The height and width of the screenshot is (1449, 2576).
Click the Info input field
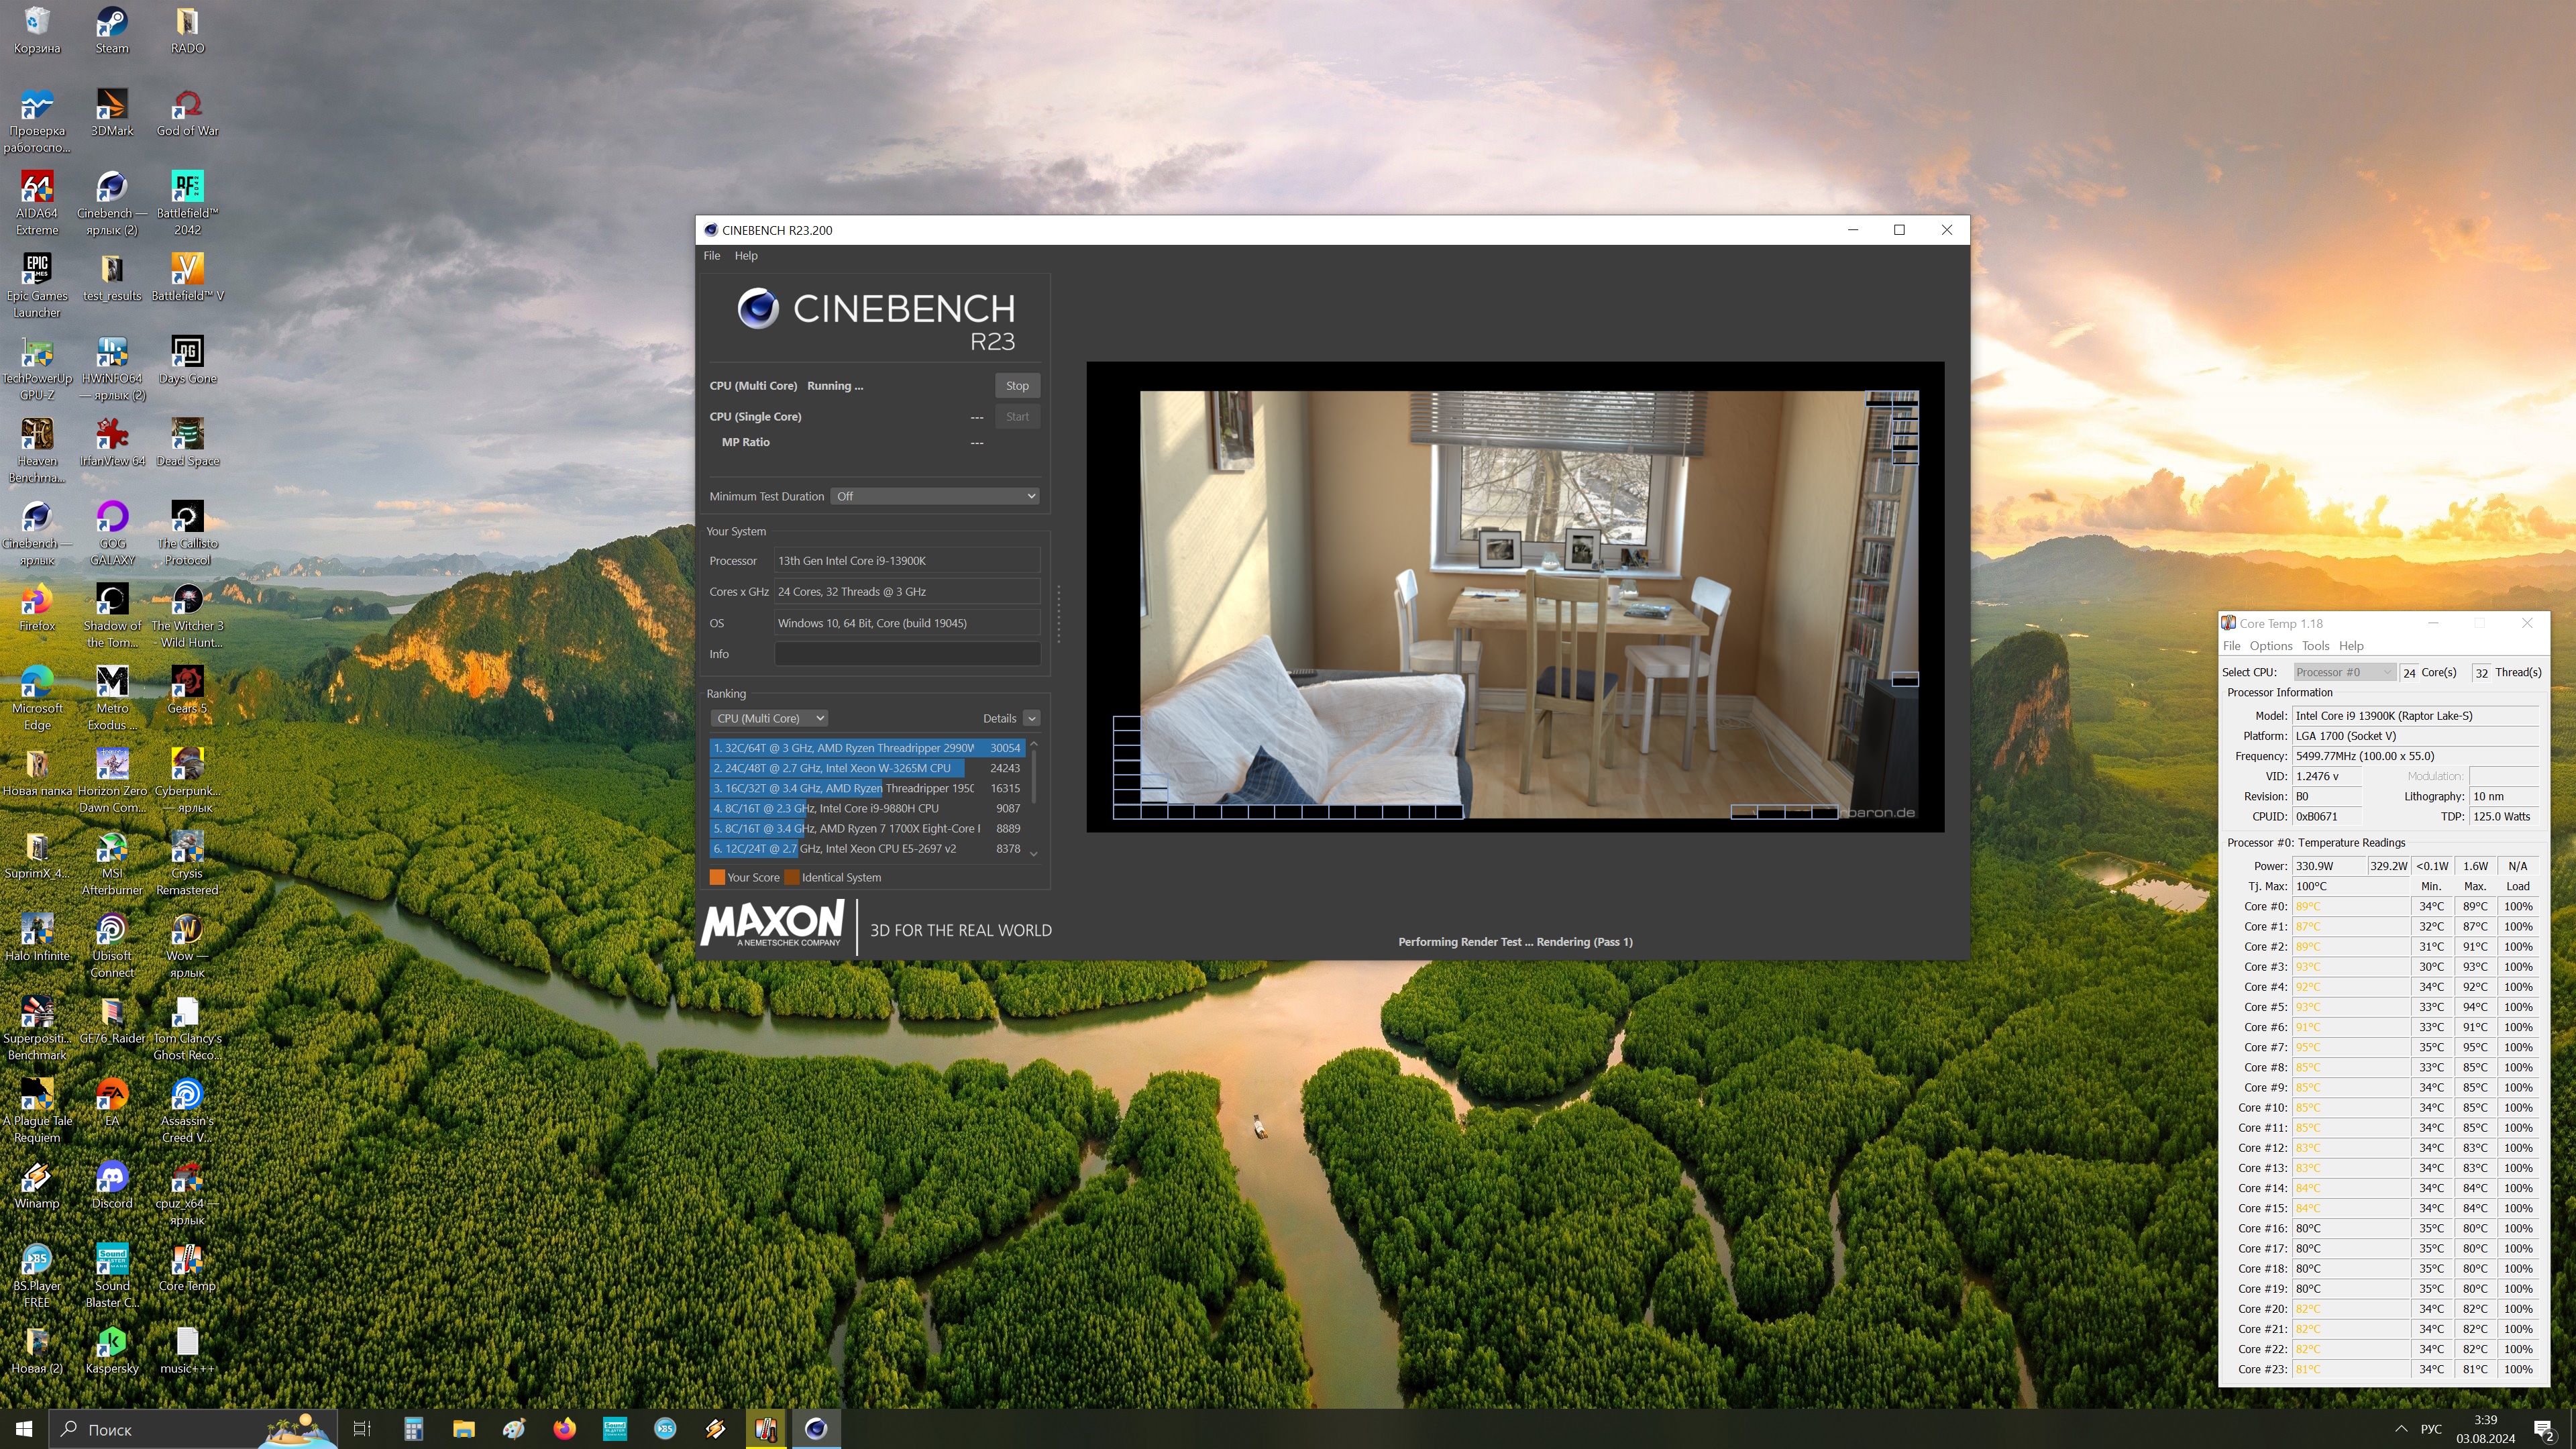906,654
